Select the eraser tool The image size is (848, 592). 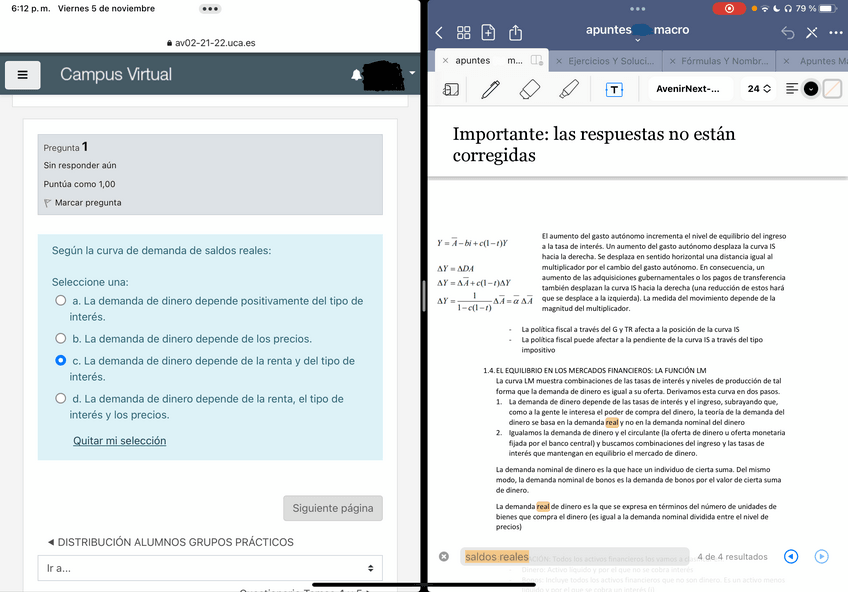pos(530,89)
